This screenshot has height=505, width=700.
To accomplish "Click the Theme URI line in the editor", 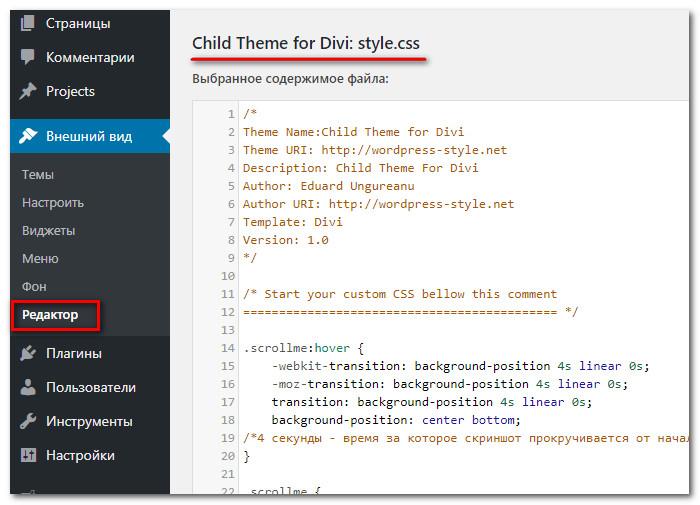I will pyautogui.click(x=374, y=150).
